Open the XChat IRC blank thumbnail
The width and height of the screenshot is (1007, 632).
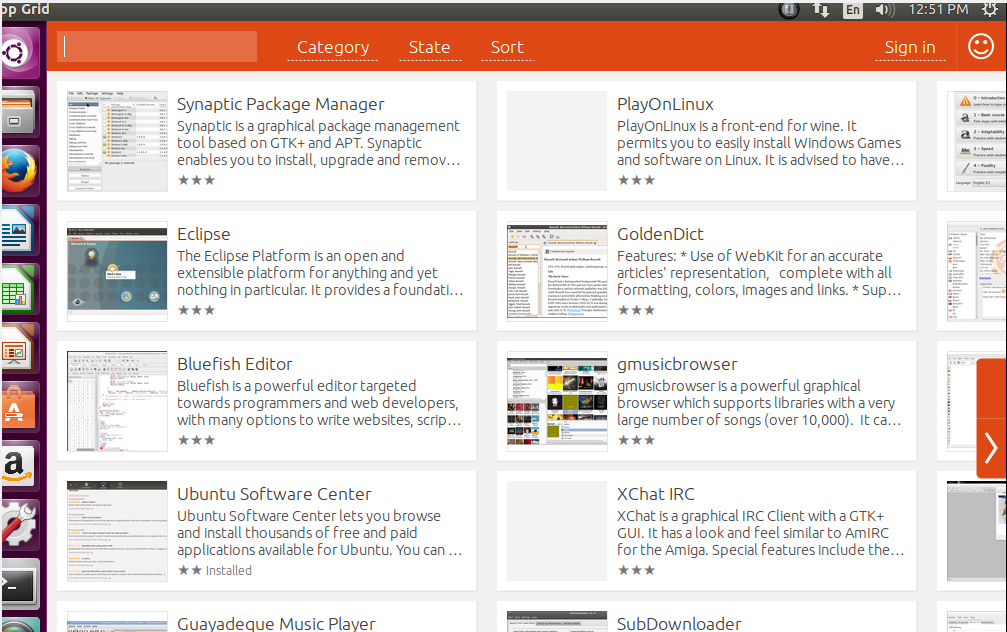coord(557,531)
